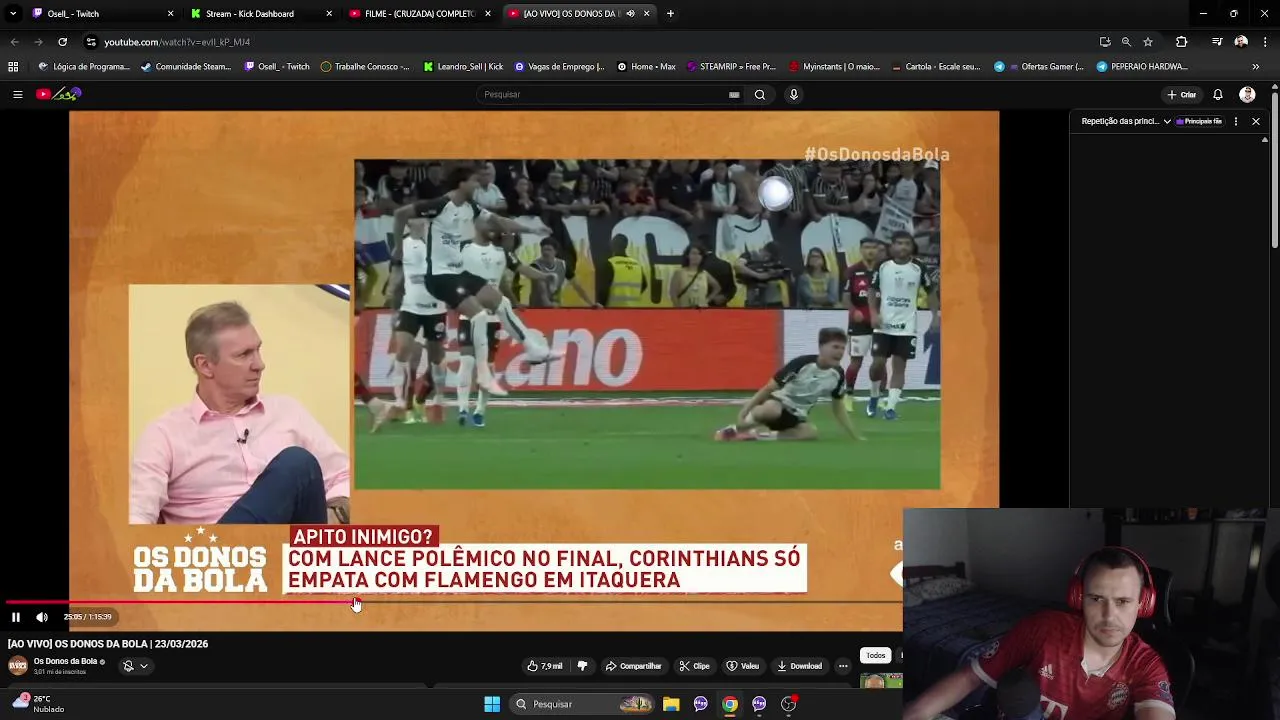This screenshot has width=1280, height=720.
Task: Open the weather widget showing 26°C
Action: 38,704
